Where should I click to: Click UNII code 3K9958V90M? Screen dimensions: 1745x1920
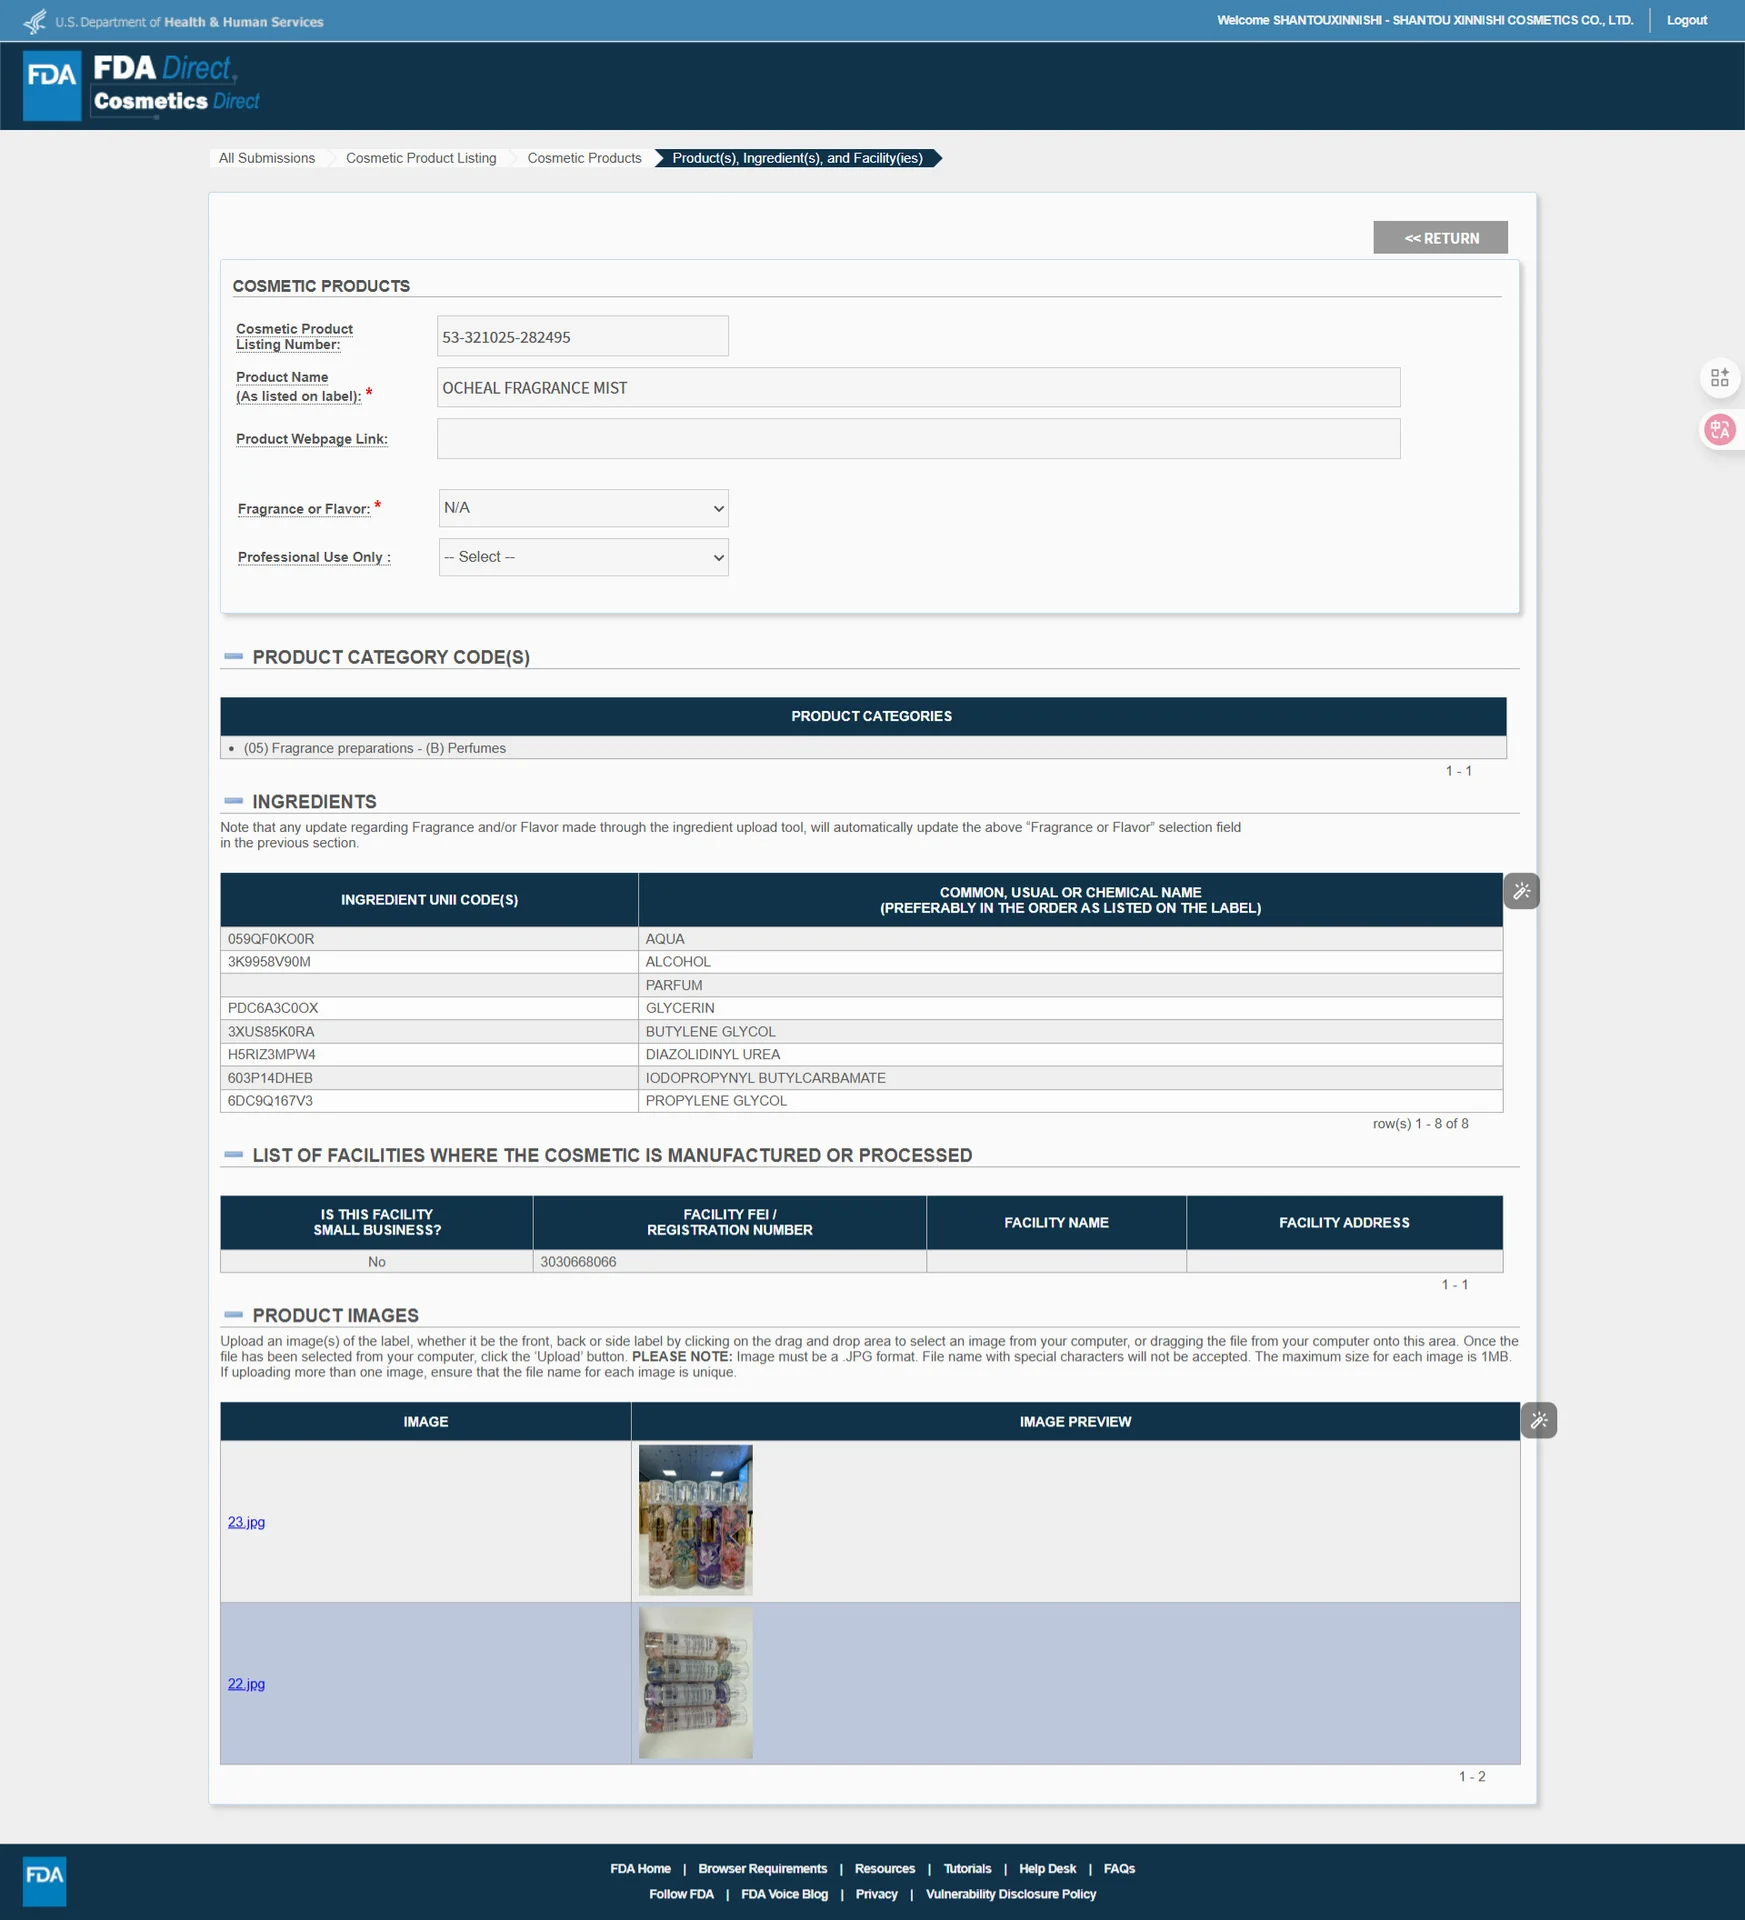269,962
